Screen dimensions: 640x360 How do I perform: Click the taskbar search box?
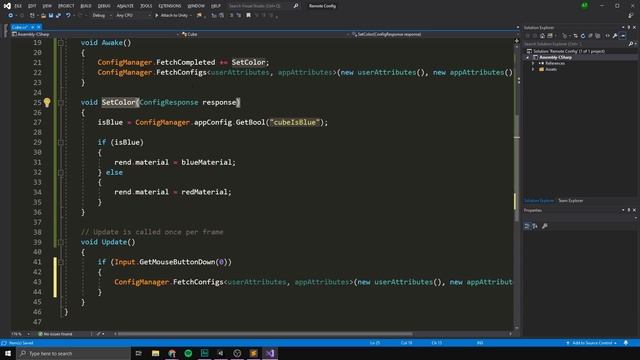[73, 353]
